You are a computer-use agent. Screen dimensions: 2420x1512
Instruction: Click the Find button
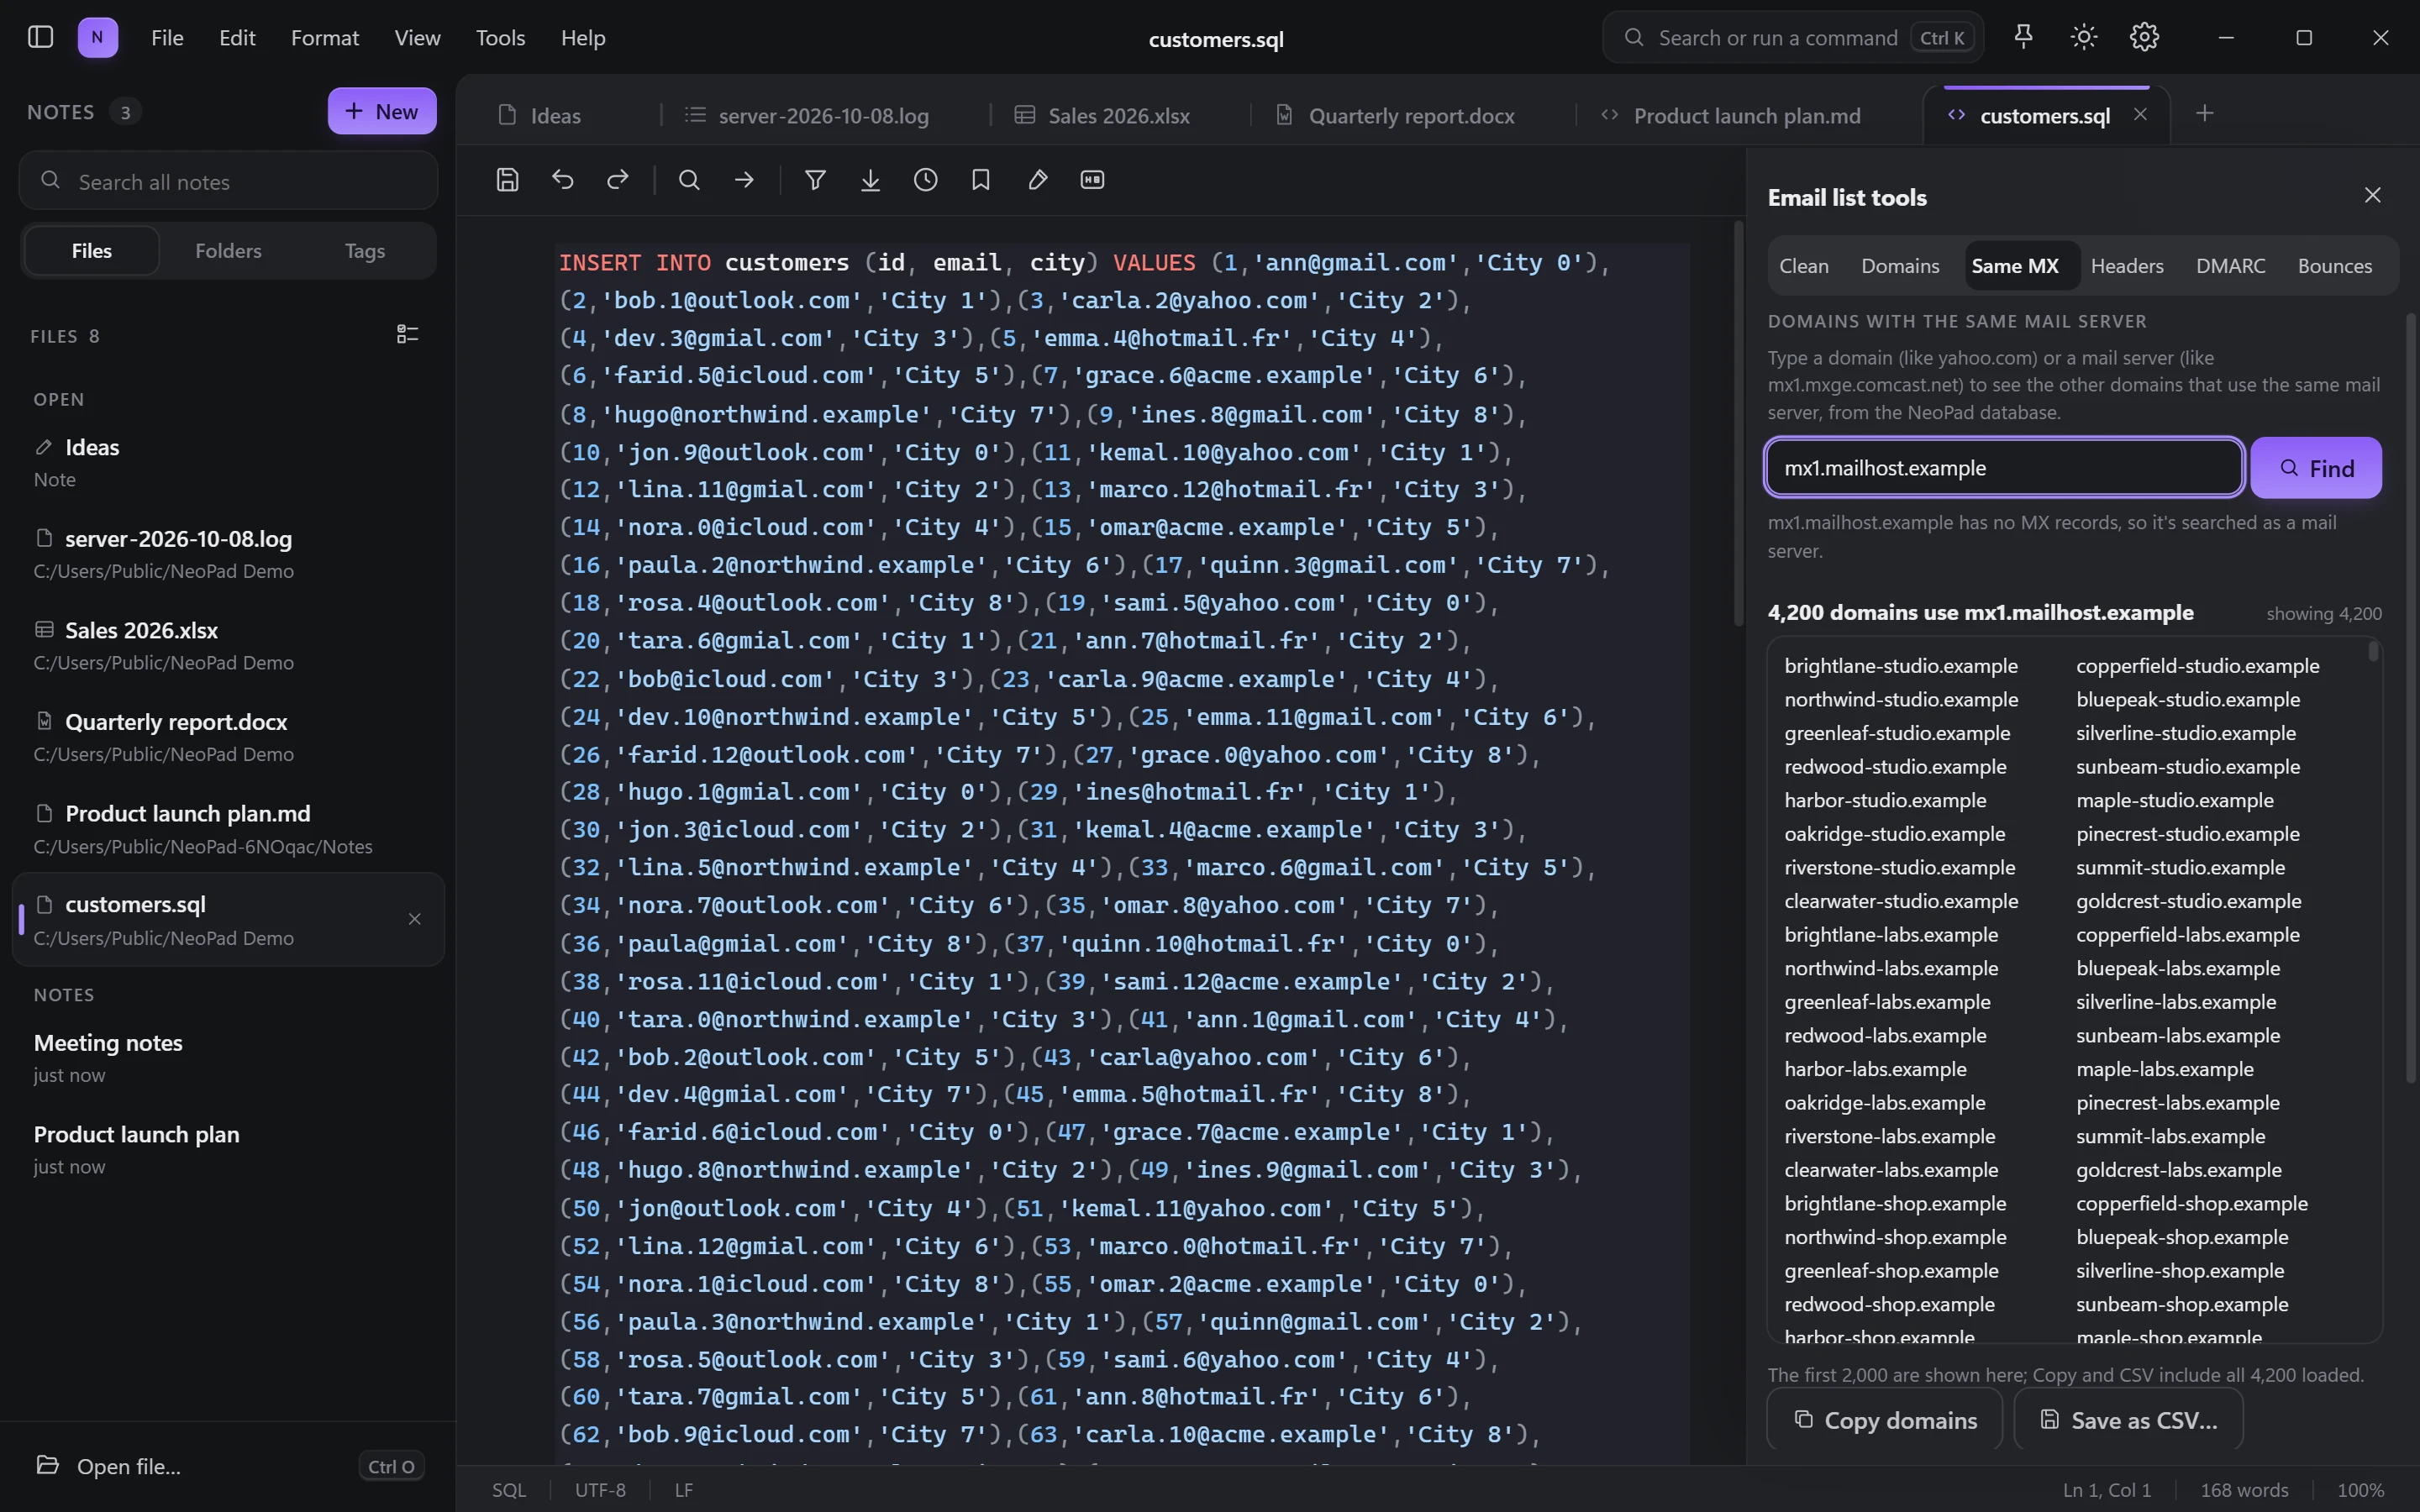pos(2316,468)
